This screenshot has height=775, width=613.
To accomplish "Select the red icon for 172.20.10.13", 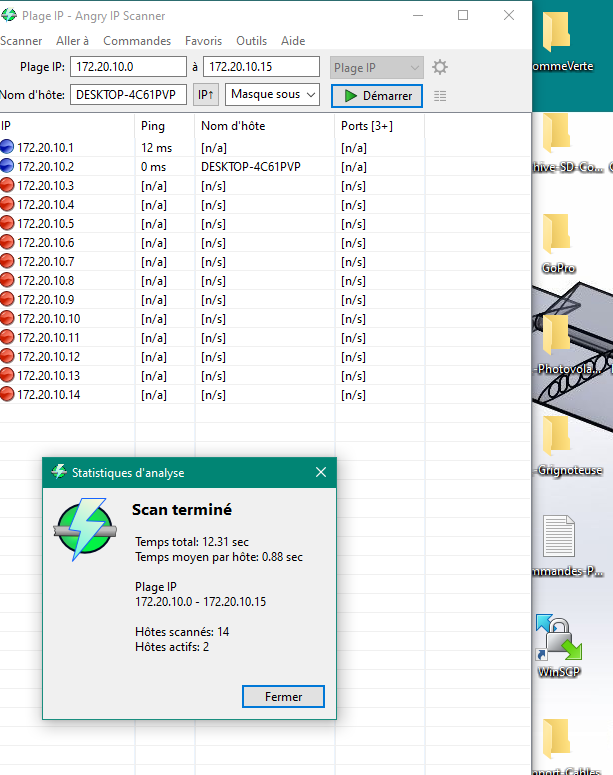I will [7, 375].
